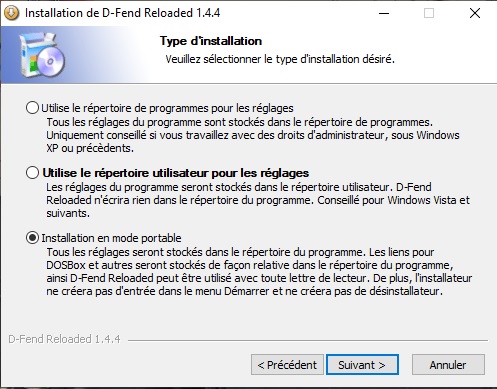497x389 pixels.
Task: Click the portable mode description about DOSBox links
Action: point(259,272)
